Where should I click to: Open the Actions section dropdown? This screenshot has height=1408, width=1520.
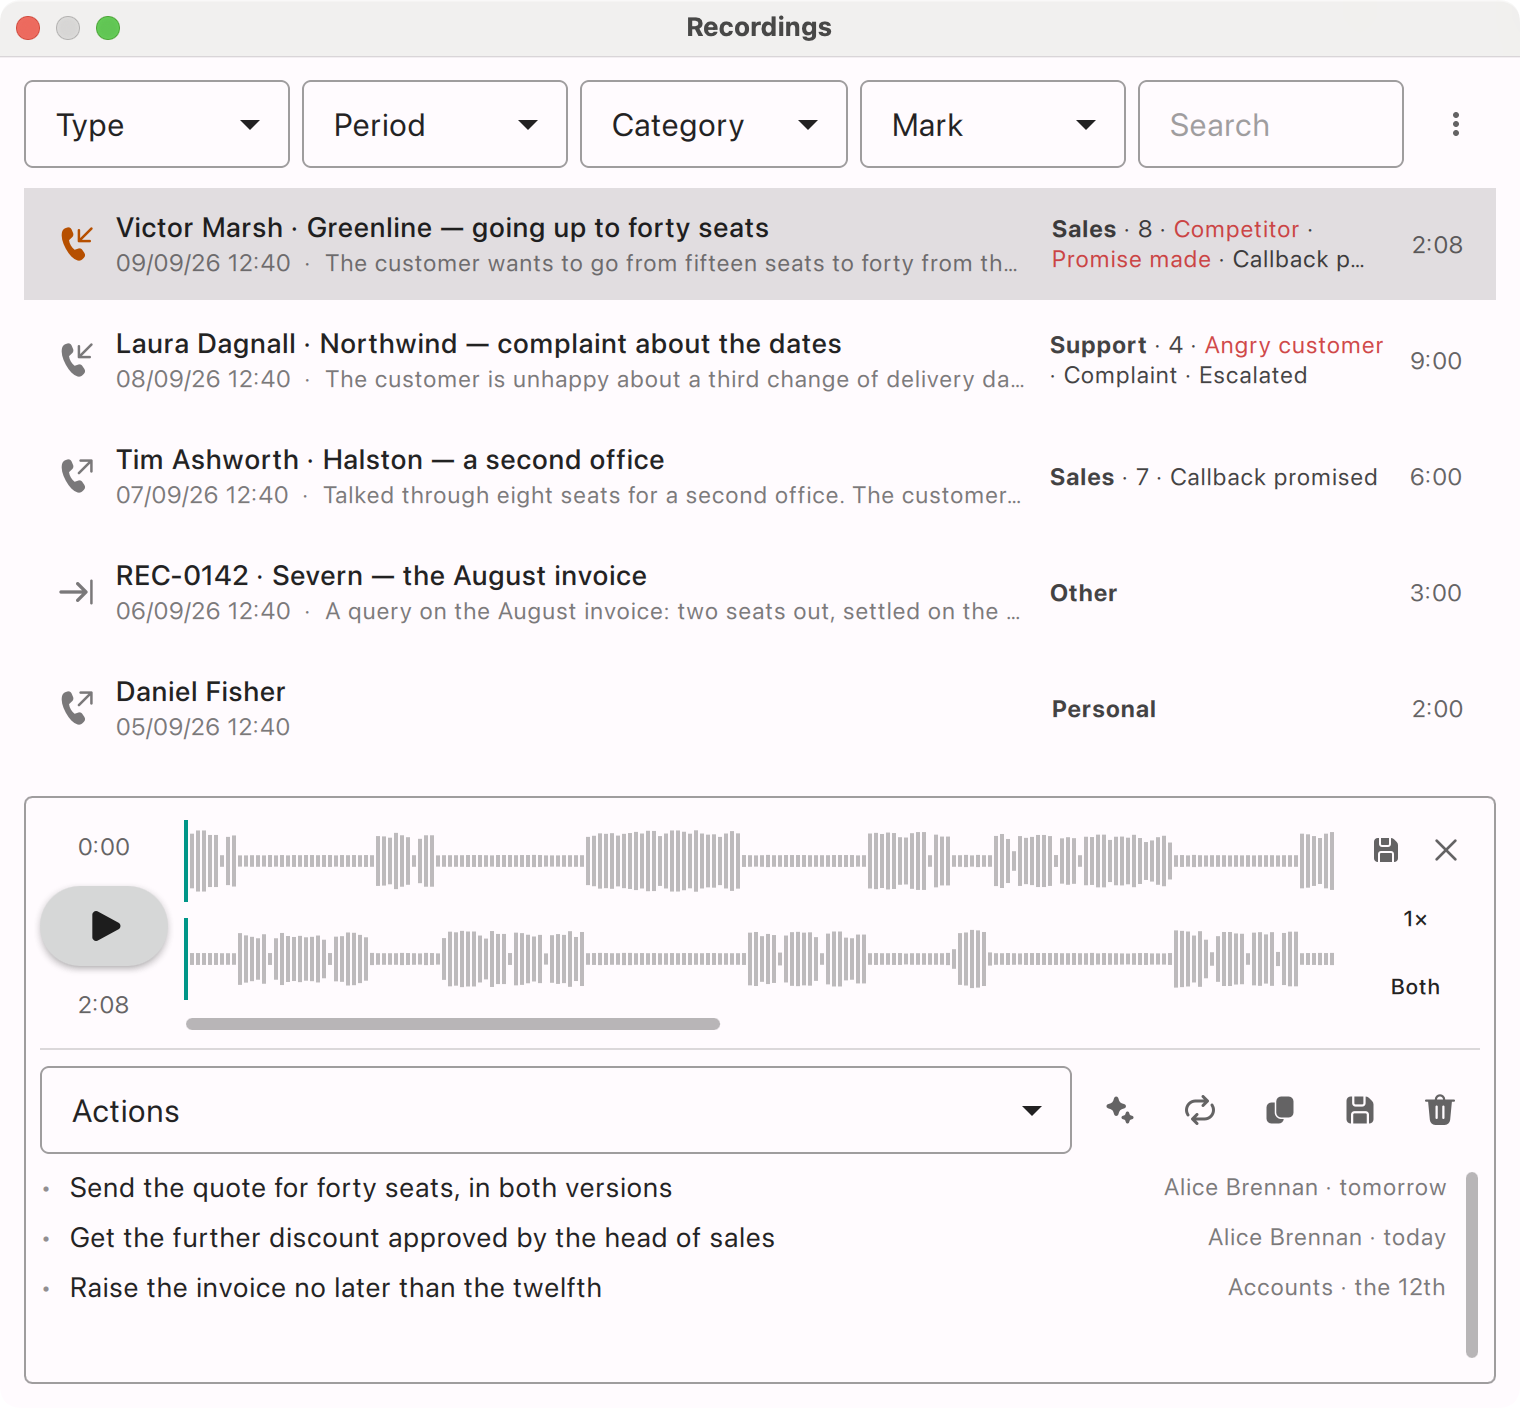556,1110
